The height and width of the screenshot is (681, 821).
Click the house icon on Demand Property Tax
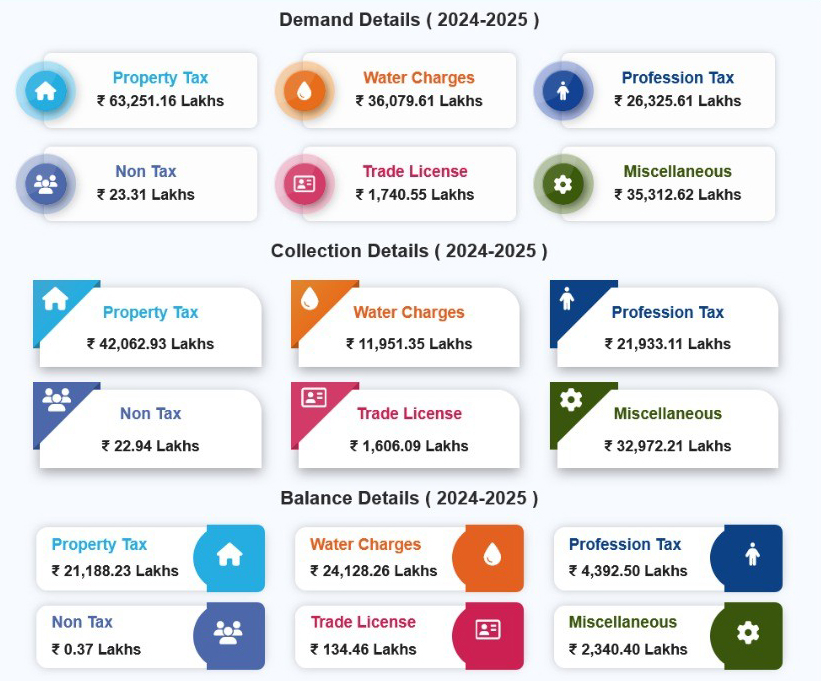click(x=46, y=91)
